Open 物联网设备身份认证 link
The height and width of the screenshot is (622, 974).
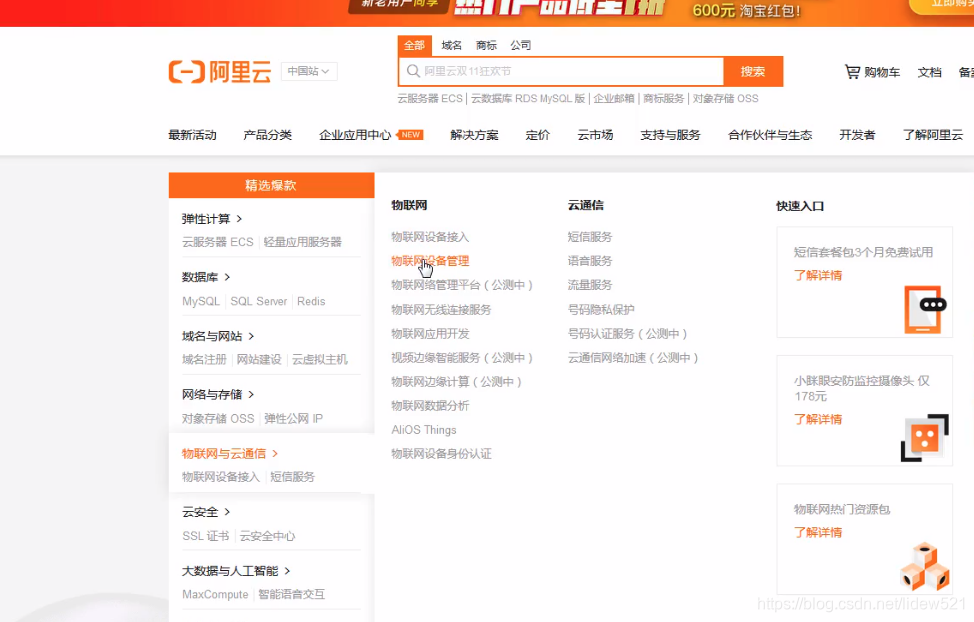[x=441, y=454]
